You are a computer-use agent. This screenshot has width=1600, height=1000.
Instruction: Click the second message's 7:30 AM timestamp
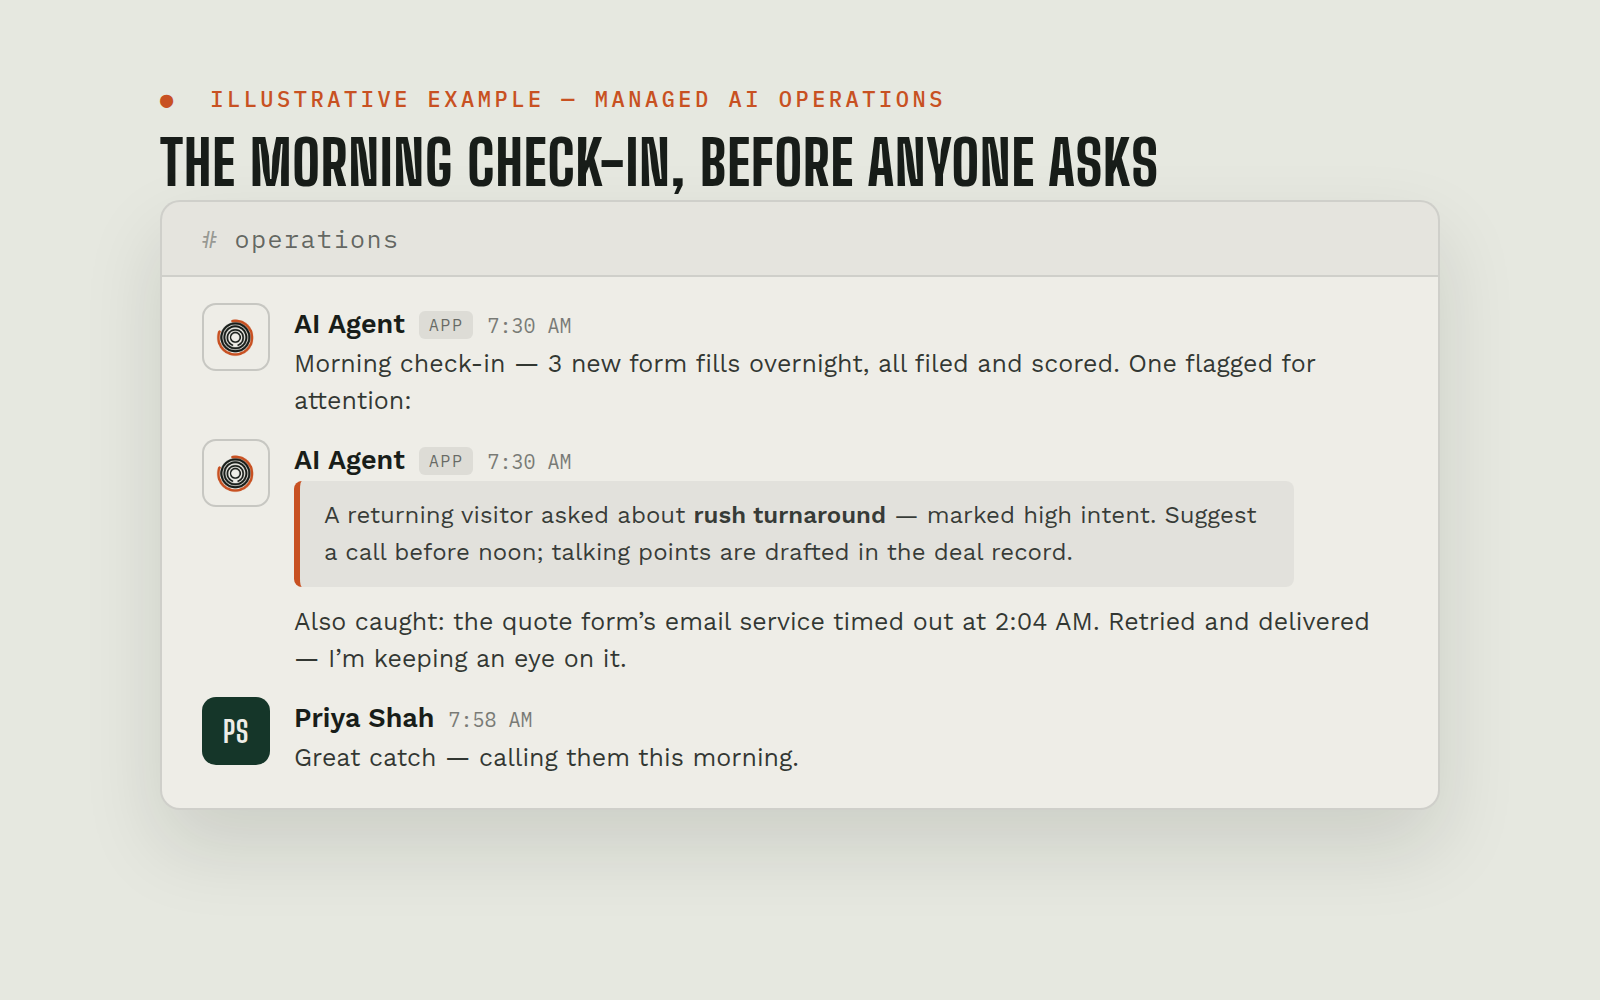point(529,462)
